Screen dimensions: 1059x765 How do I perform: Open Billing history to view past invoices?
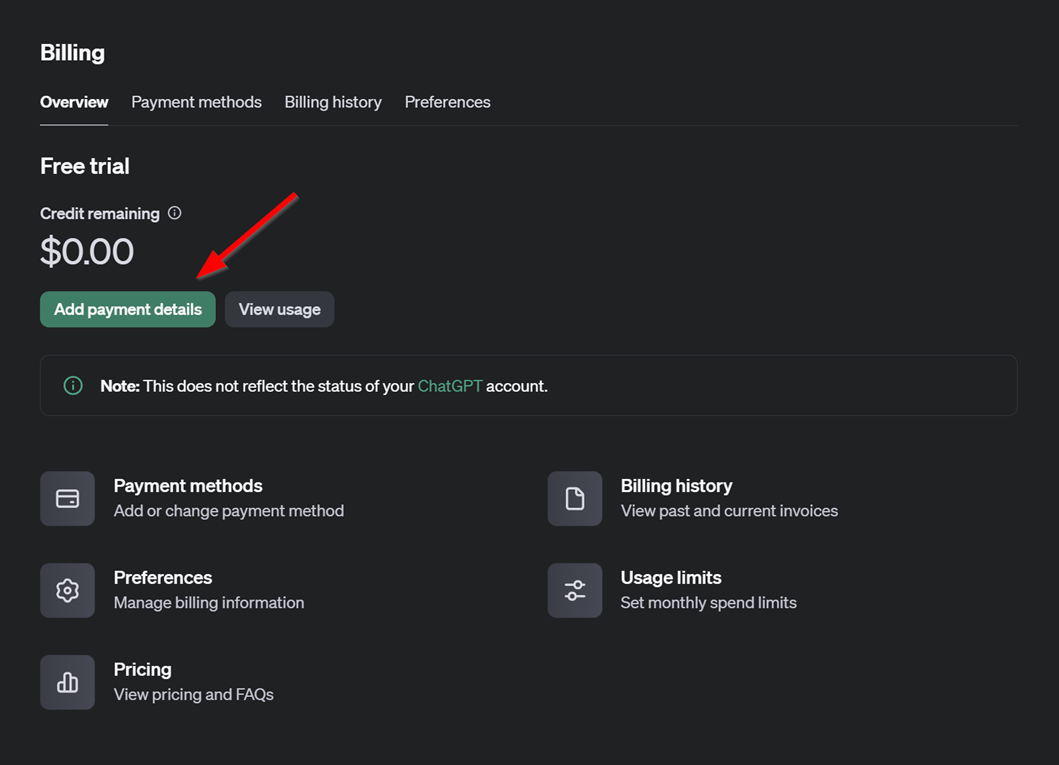click(x=677, y=485)
